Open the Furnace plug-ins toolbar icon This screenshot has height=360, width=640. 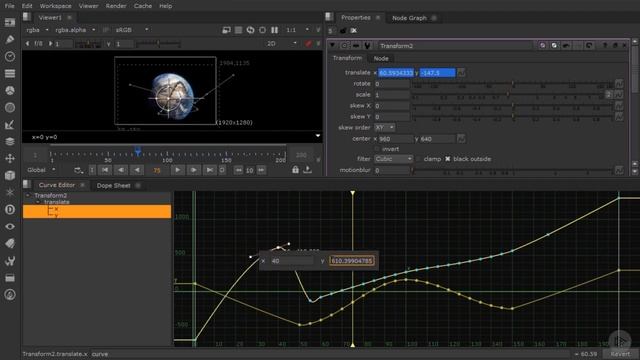[10, 295]
